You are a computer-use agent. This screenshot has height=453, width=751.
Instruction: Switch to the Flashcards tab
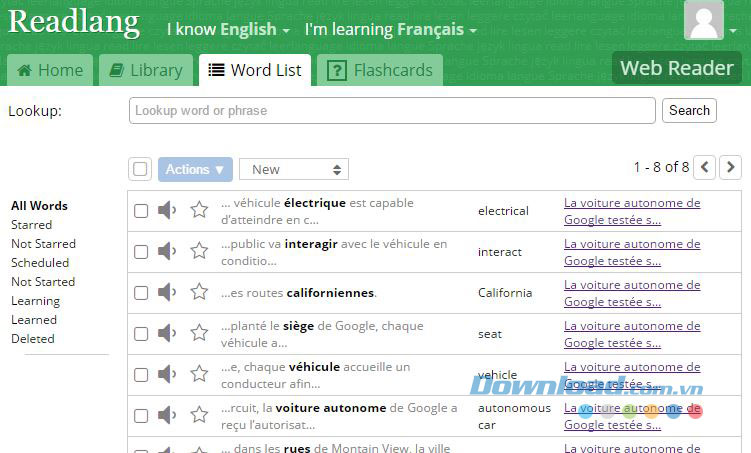pos(382,70)
